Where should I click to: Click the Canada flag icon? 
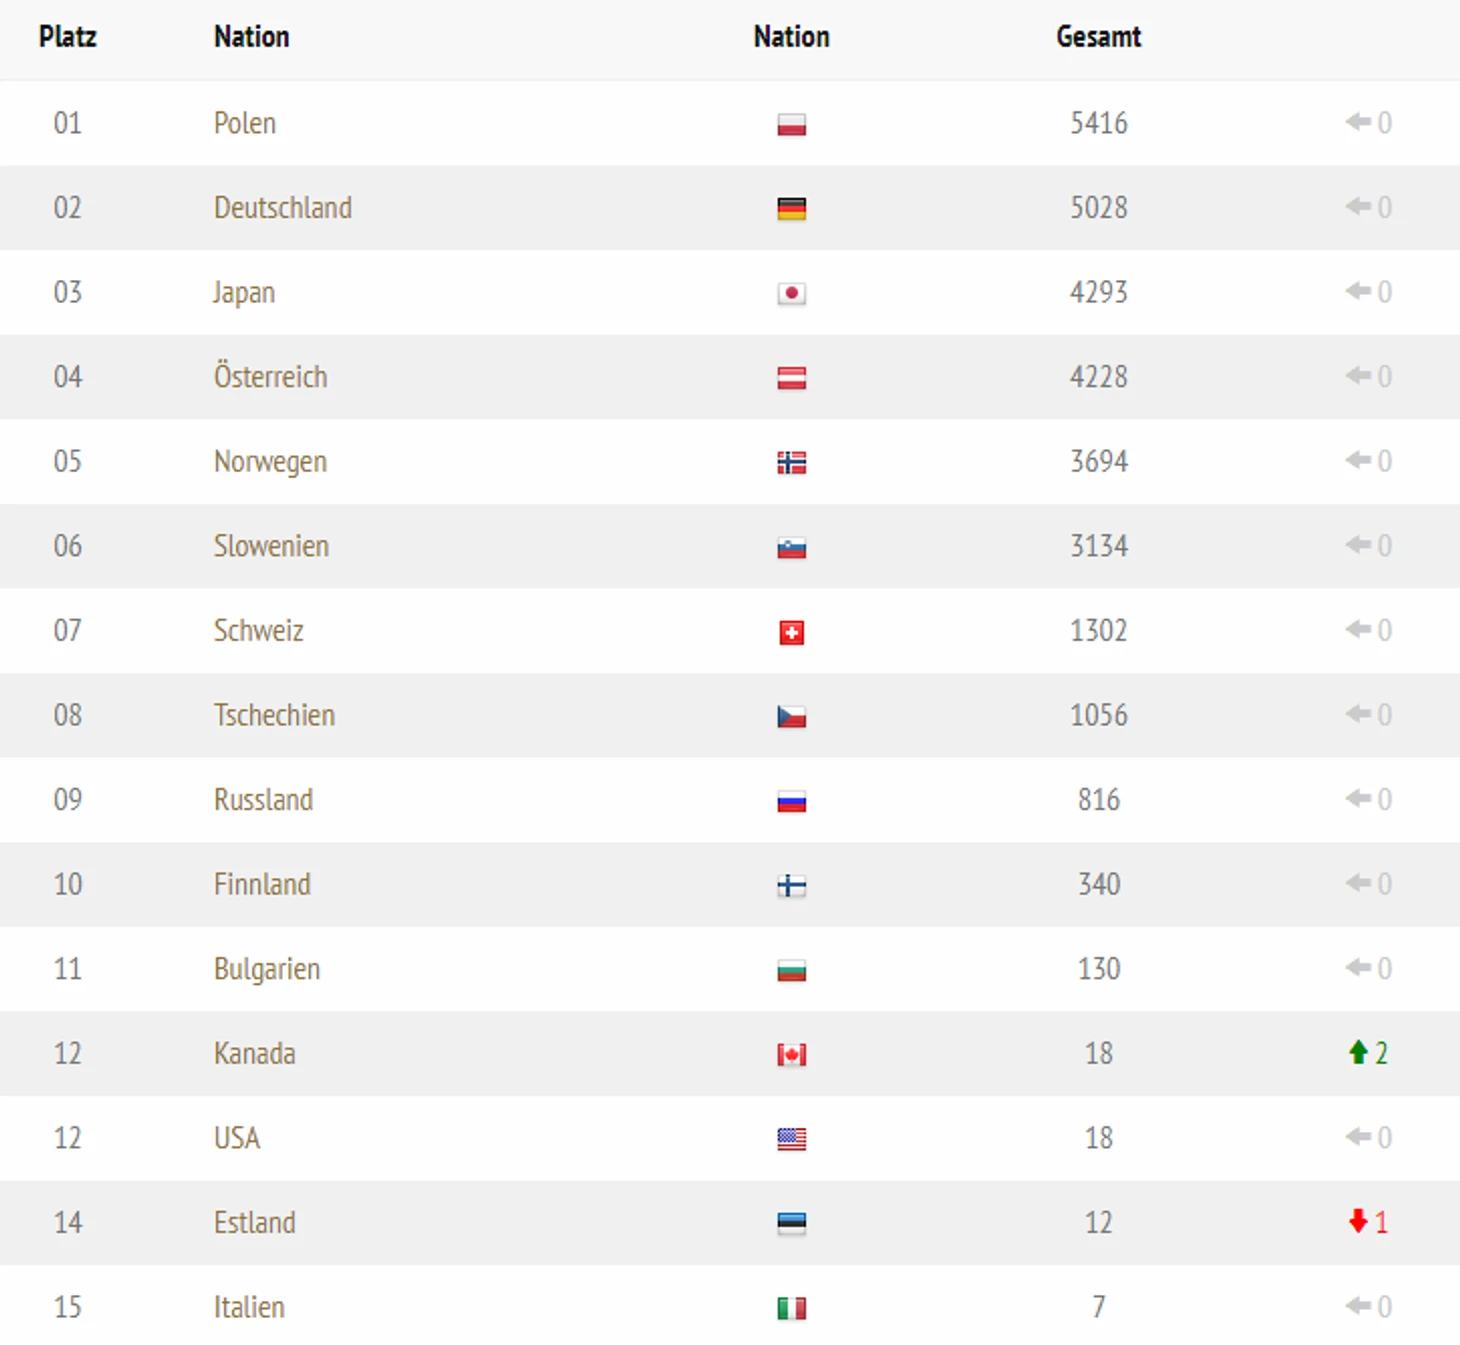coord(791,1055)
